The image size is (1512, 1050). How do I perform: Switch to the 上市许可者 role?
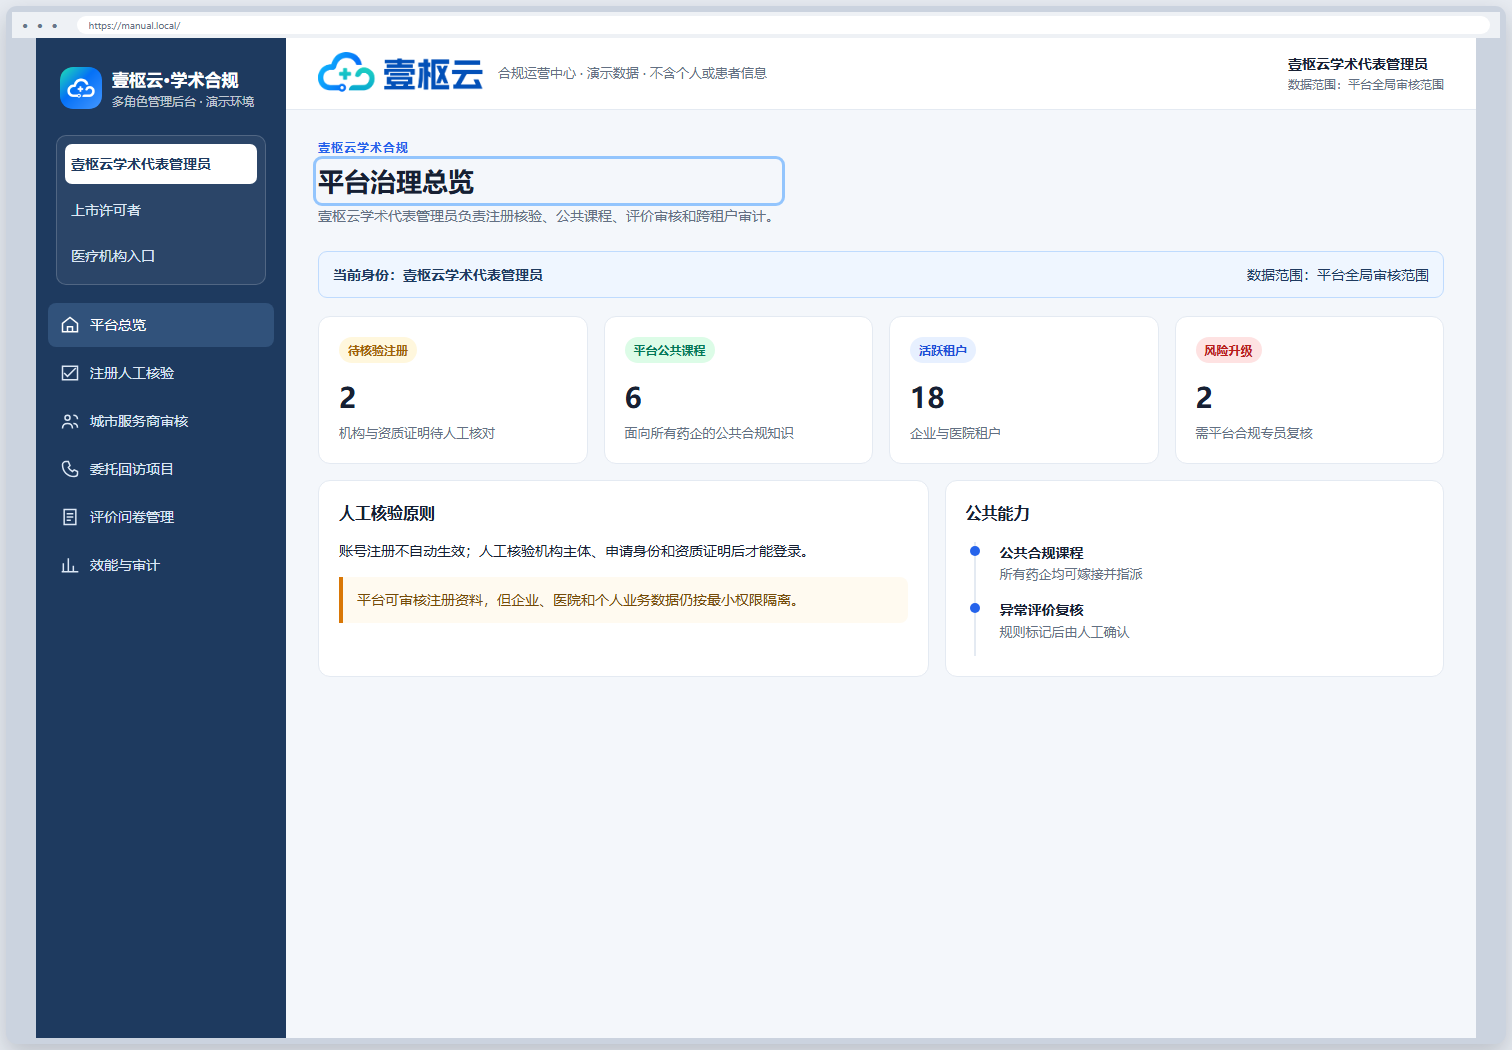click(161, 210)
